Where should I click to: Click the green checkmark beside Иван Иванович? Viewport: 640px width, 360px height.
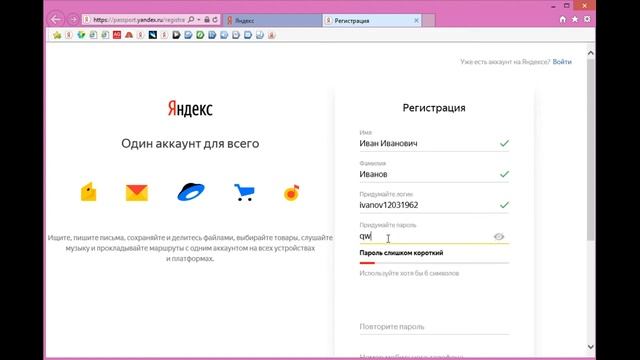[x=504, y=143]
